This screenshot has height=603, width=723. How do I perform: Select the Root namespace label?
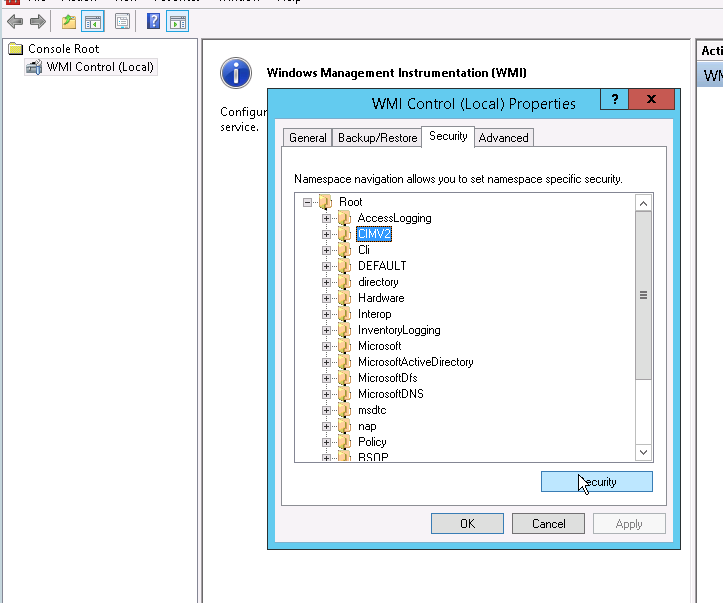pos(350,202)
